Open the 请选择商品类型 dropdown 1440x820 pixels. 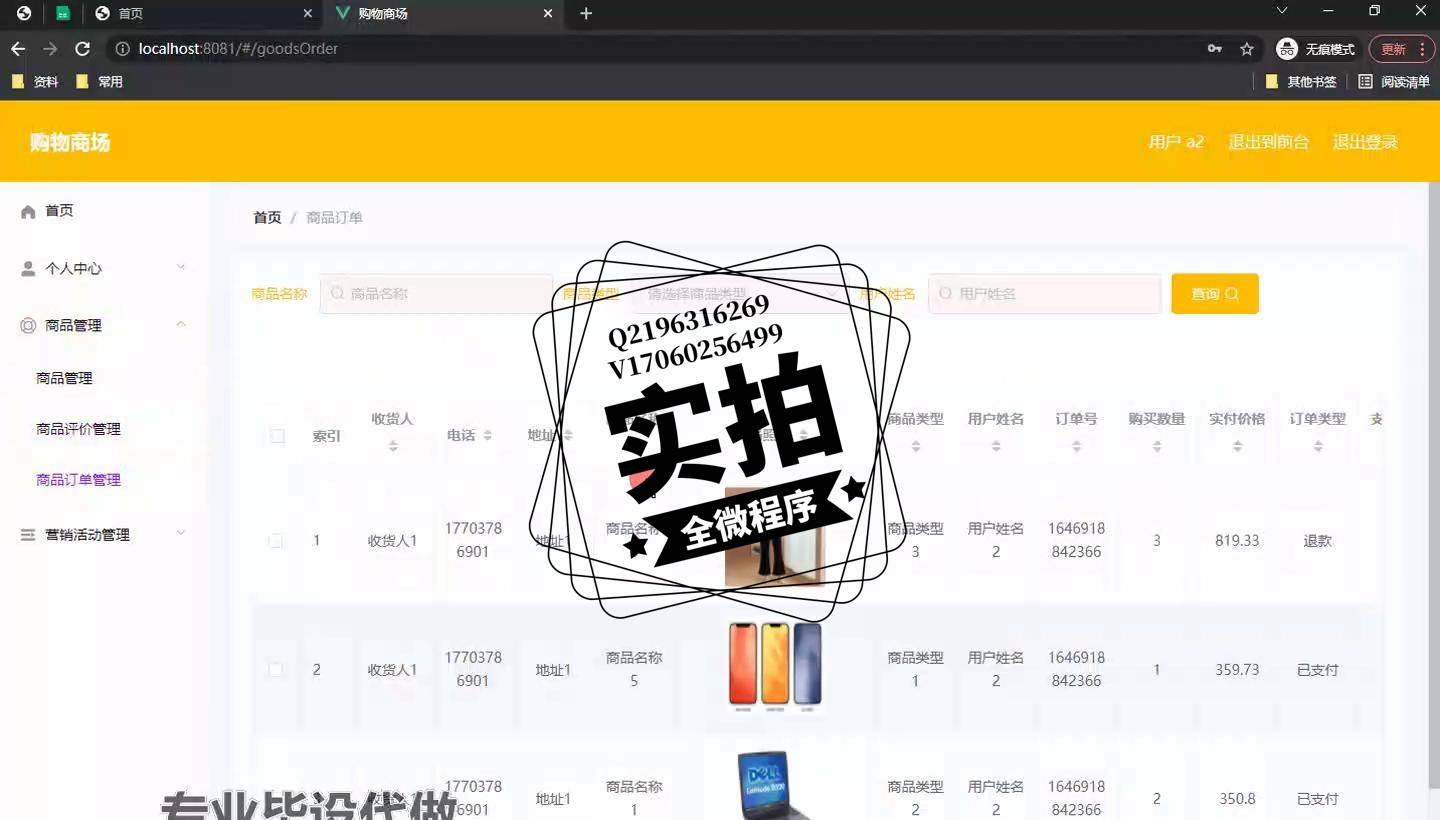click(x=740, y=294)
